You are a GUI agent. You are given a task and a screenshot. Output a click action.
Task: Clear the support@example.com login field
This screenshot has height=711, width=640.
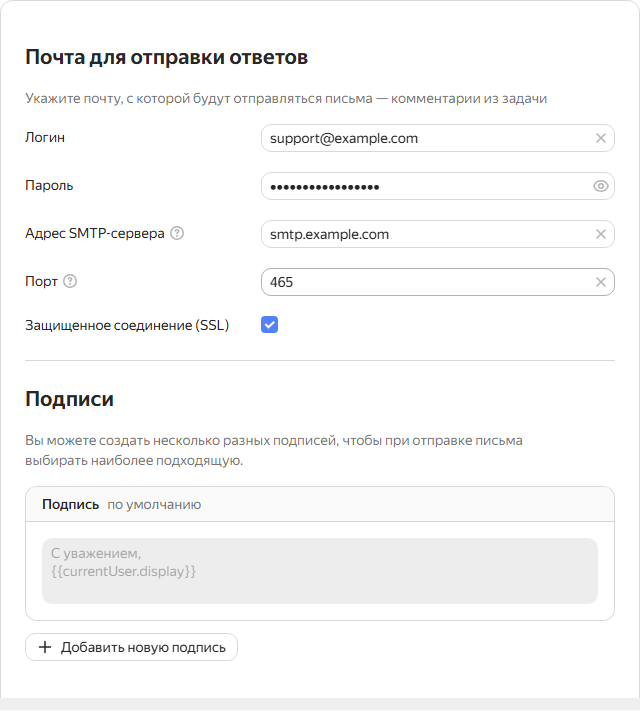point(601,138)
